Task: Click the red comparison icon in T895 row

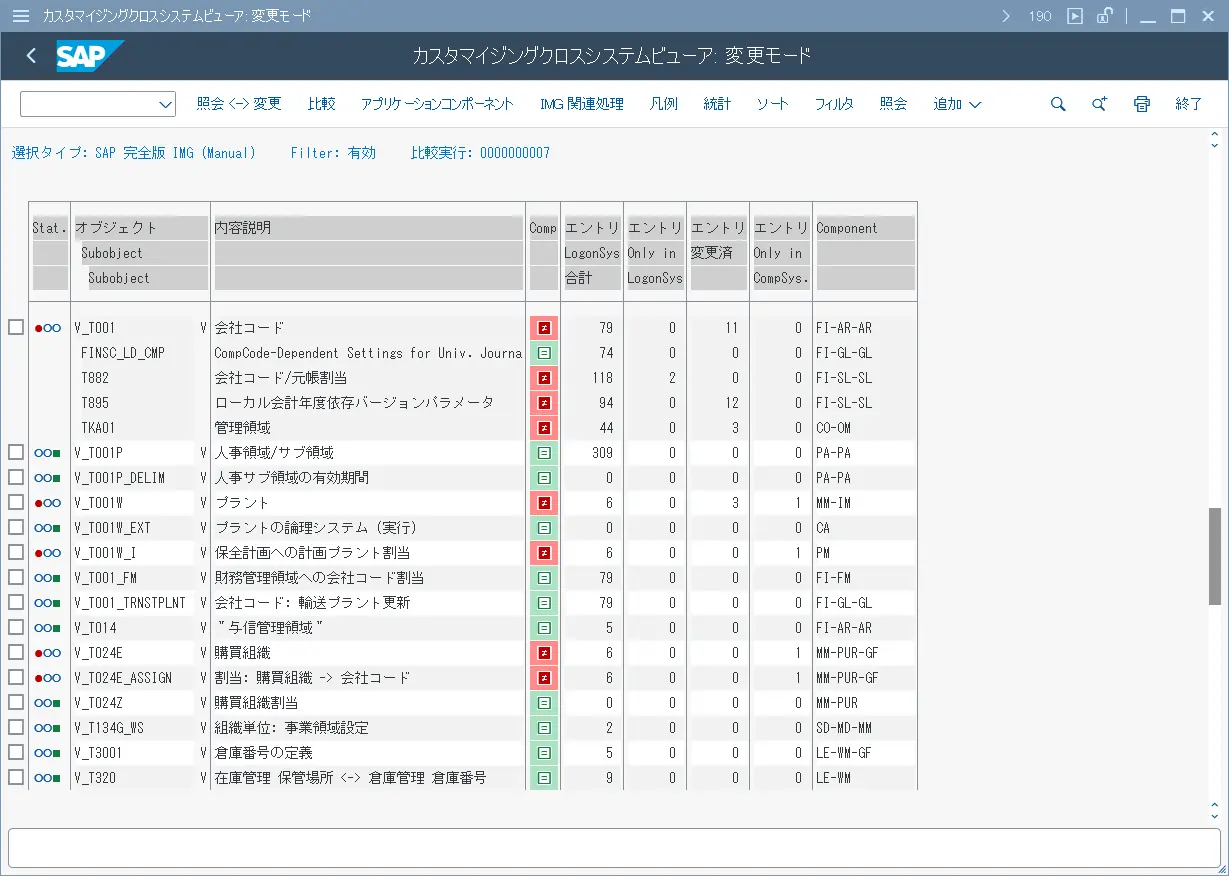Action: [544, 403]
